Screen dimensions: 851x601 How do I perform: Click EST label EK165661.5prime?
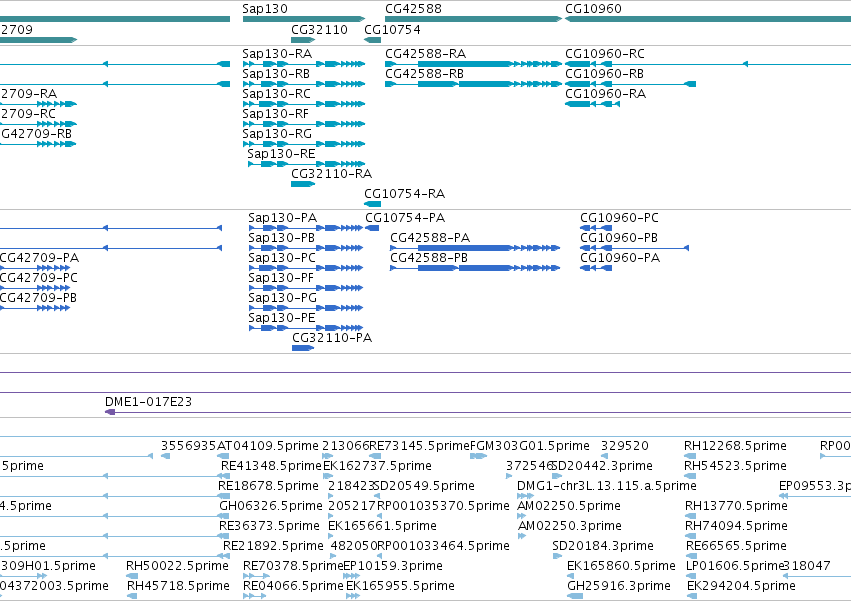(383, 527)
